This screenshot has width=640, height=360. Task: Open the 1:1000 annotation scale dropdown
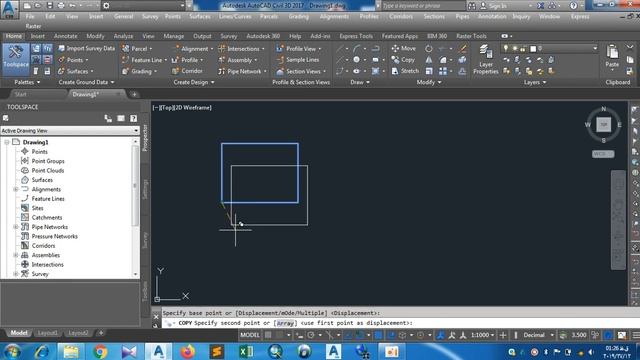[482, 335]
